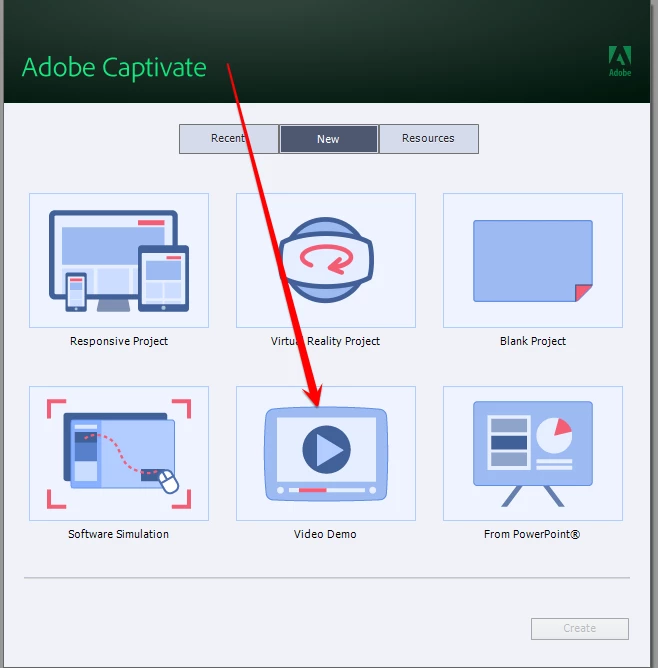Choose the Virtual Reality Project icon
Viewport: 658px width, 668px height.
pos(326,260)
